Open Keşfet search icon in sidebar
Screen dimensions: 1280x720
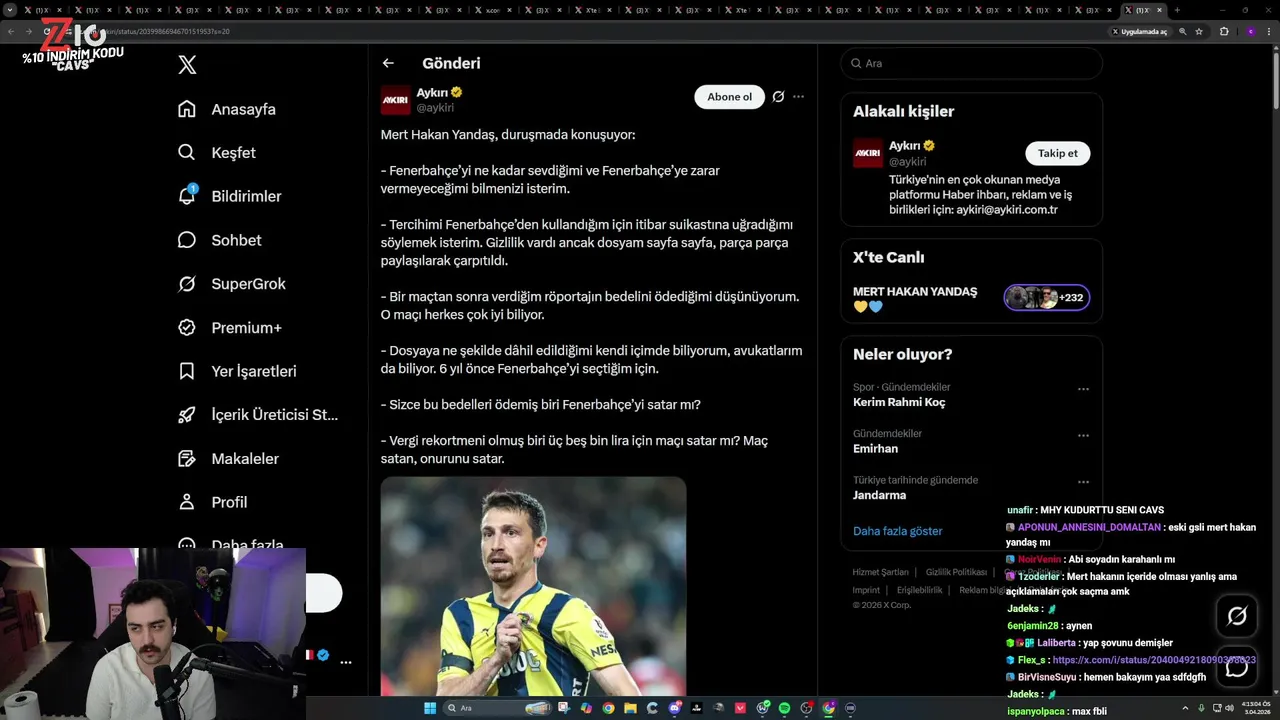tap(187, 153)
